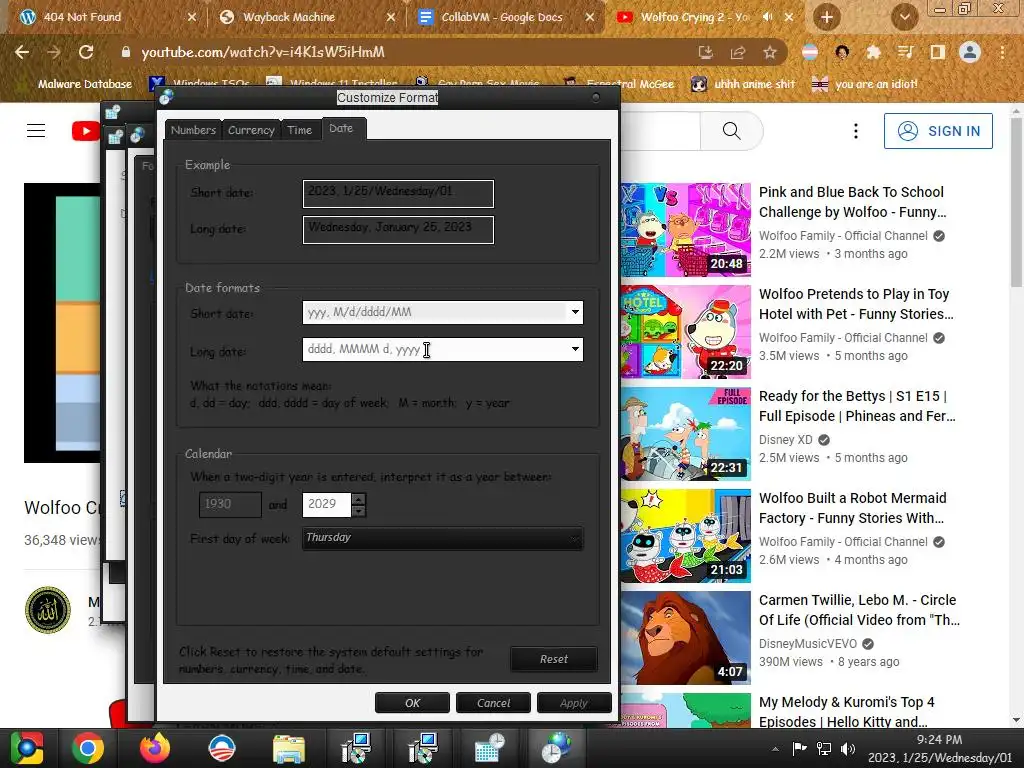Open the you are an idiot! bookmark
This screenshot has height=768, width=1024.
coord(865,84)
